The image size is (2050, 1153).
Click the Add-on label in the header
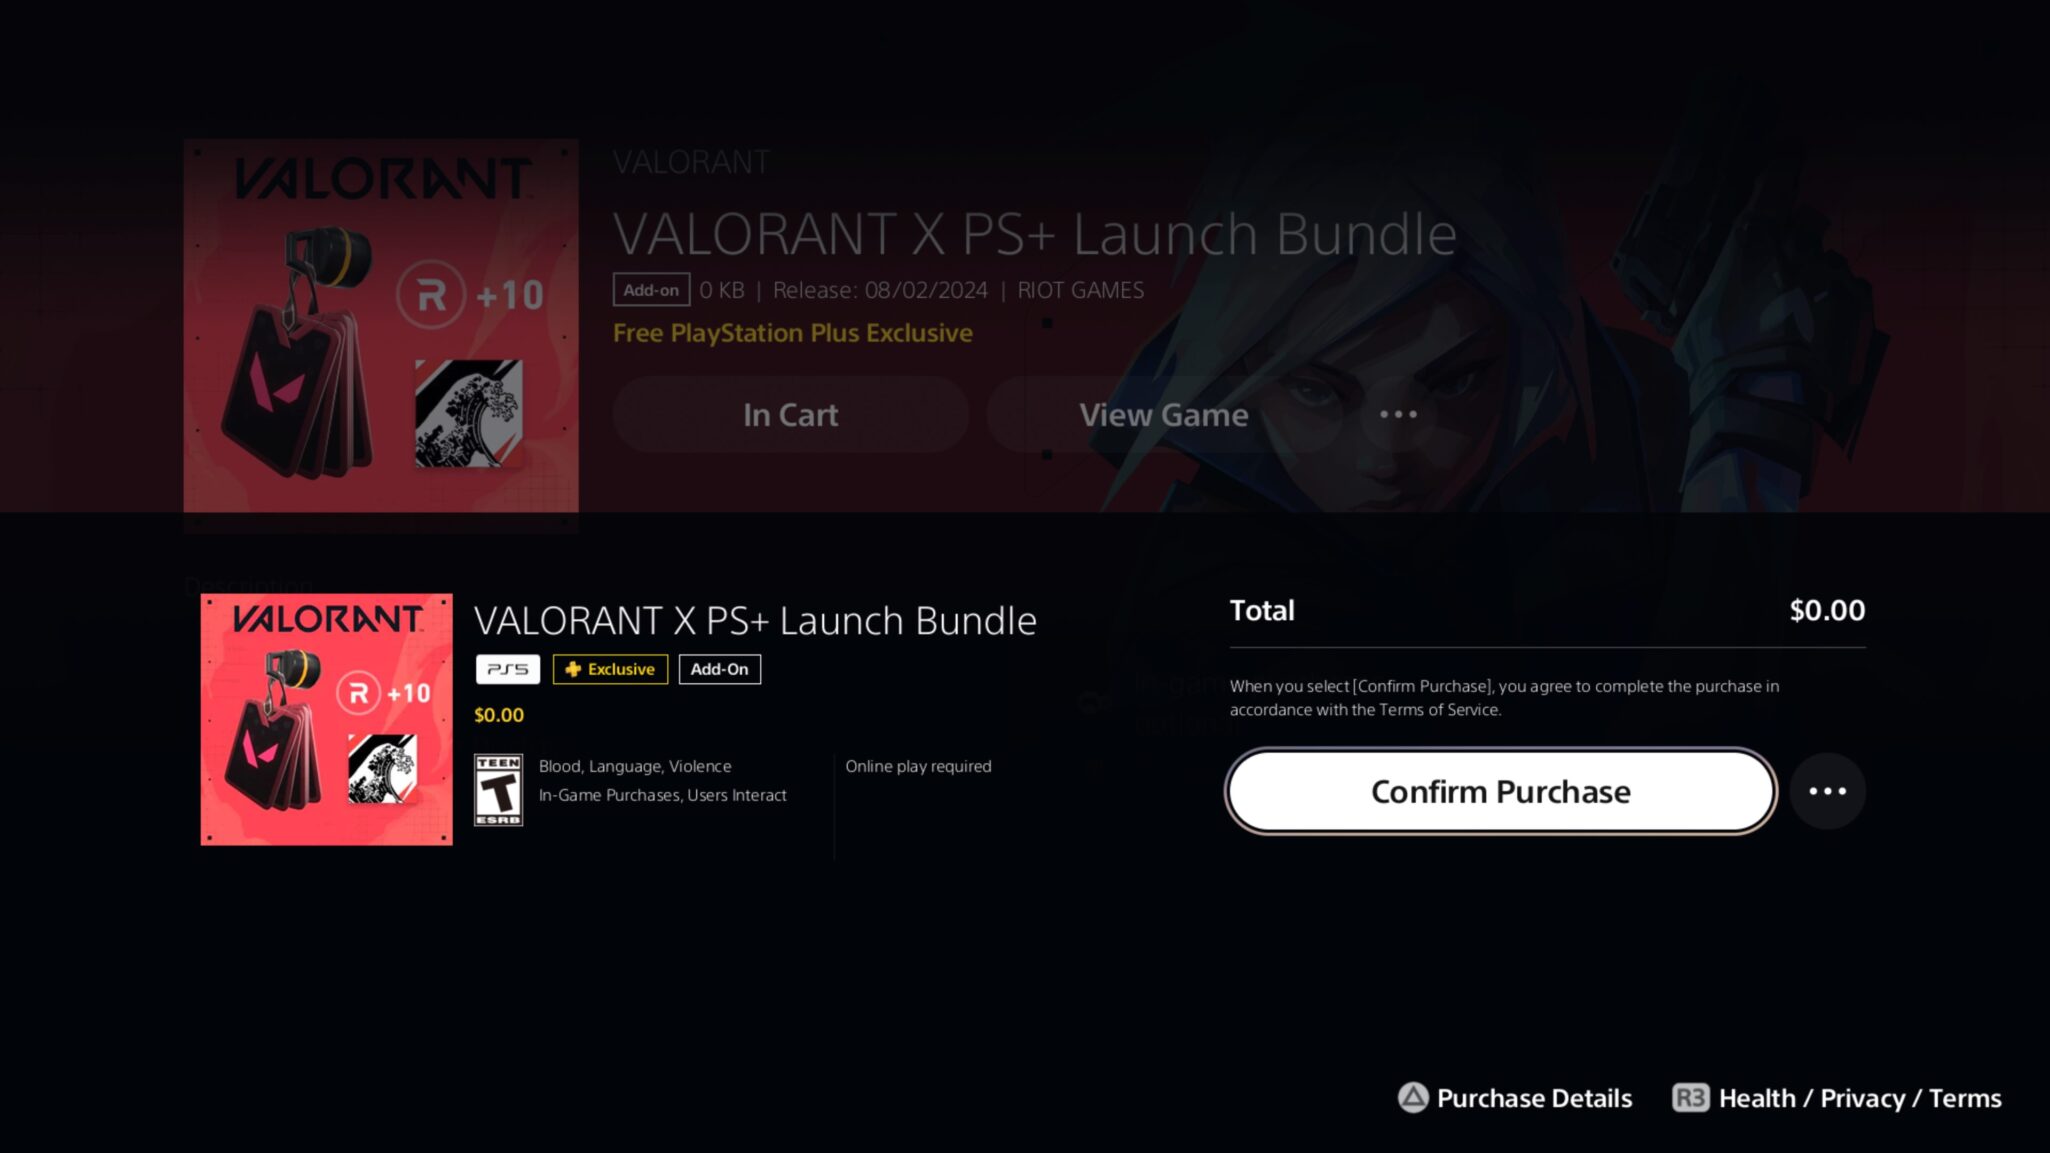point(651,290)
